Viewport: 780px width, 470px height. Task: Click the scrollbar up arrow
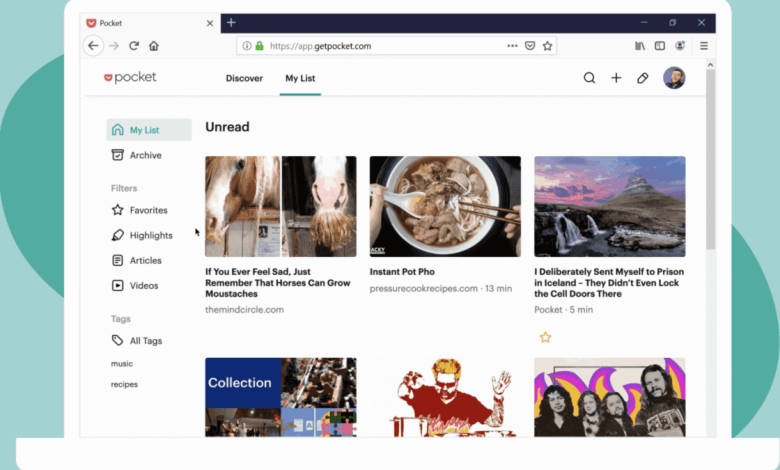click(x=710, y=65)
